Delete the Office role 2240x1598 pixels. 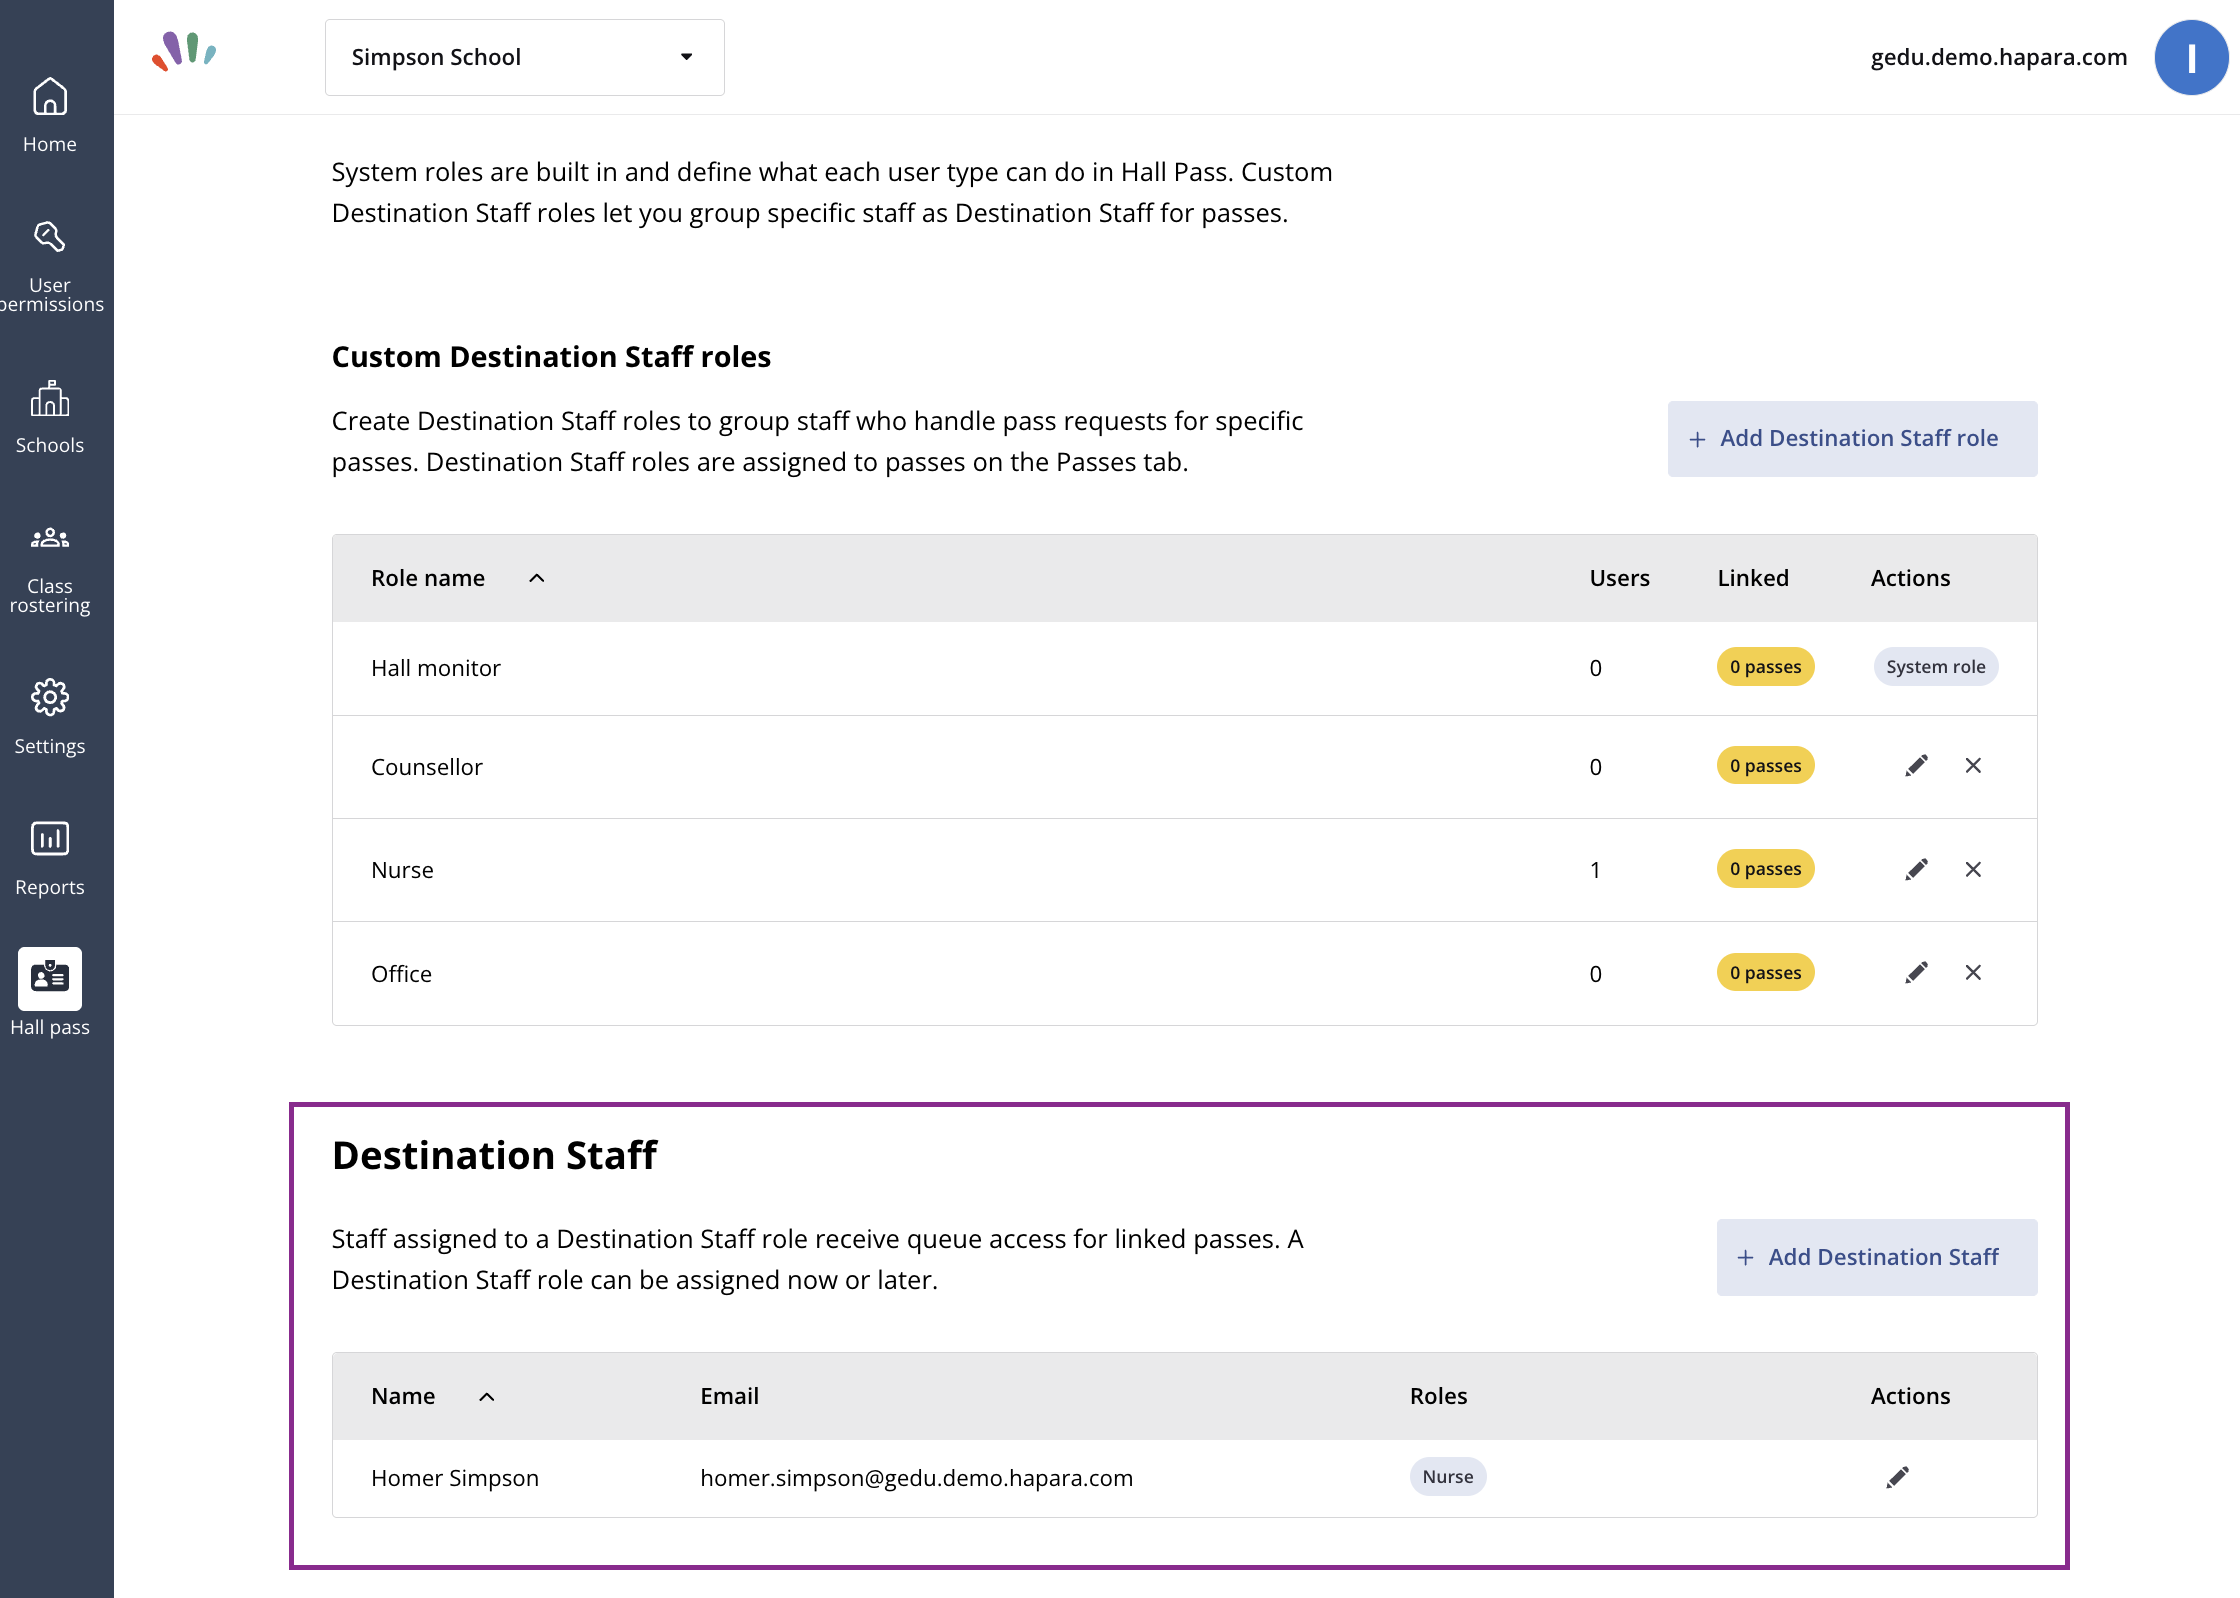coord(1972,972)
